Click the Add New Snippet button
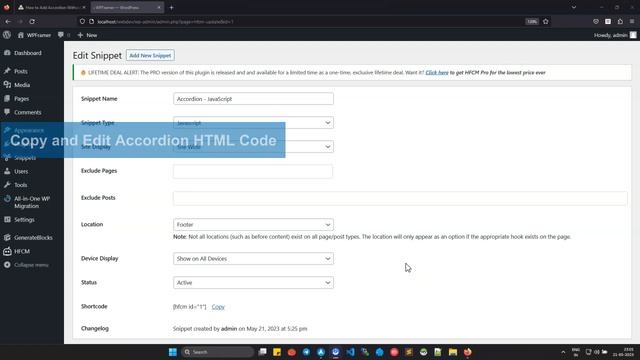 click(150, 55)
